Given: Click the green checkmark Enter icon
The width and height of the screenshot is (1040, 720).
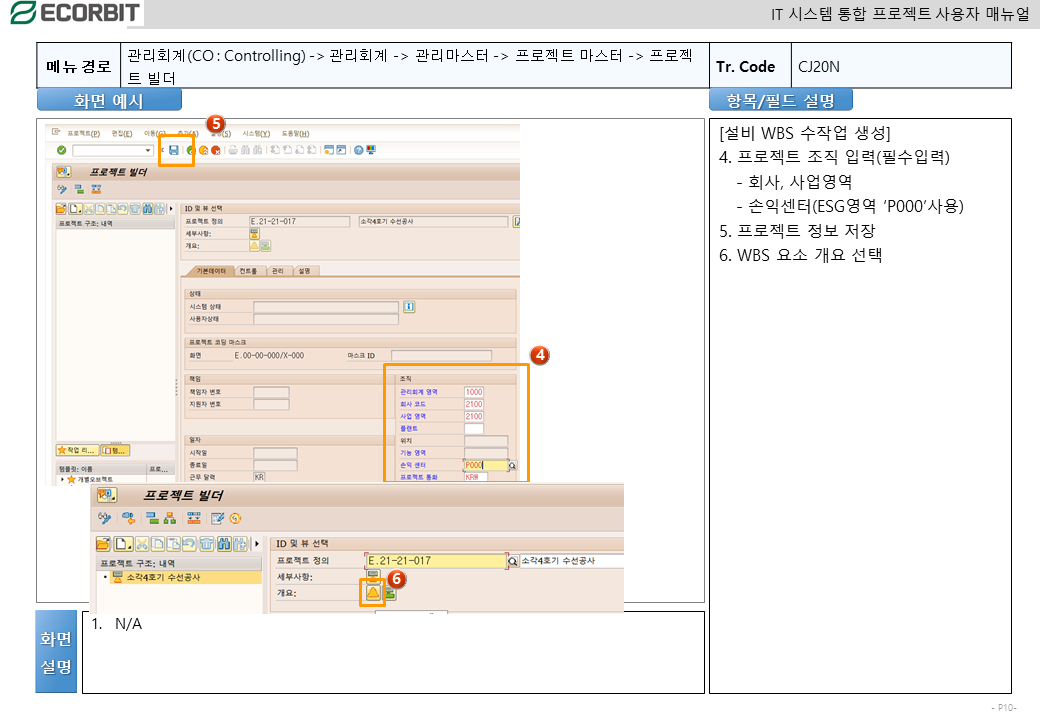Looking at the screenshot, I should pos(62,150).
